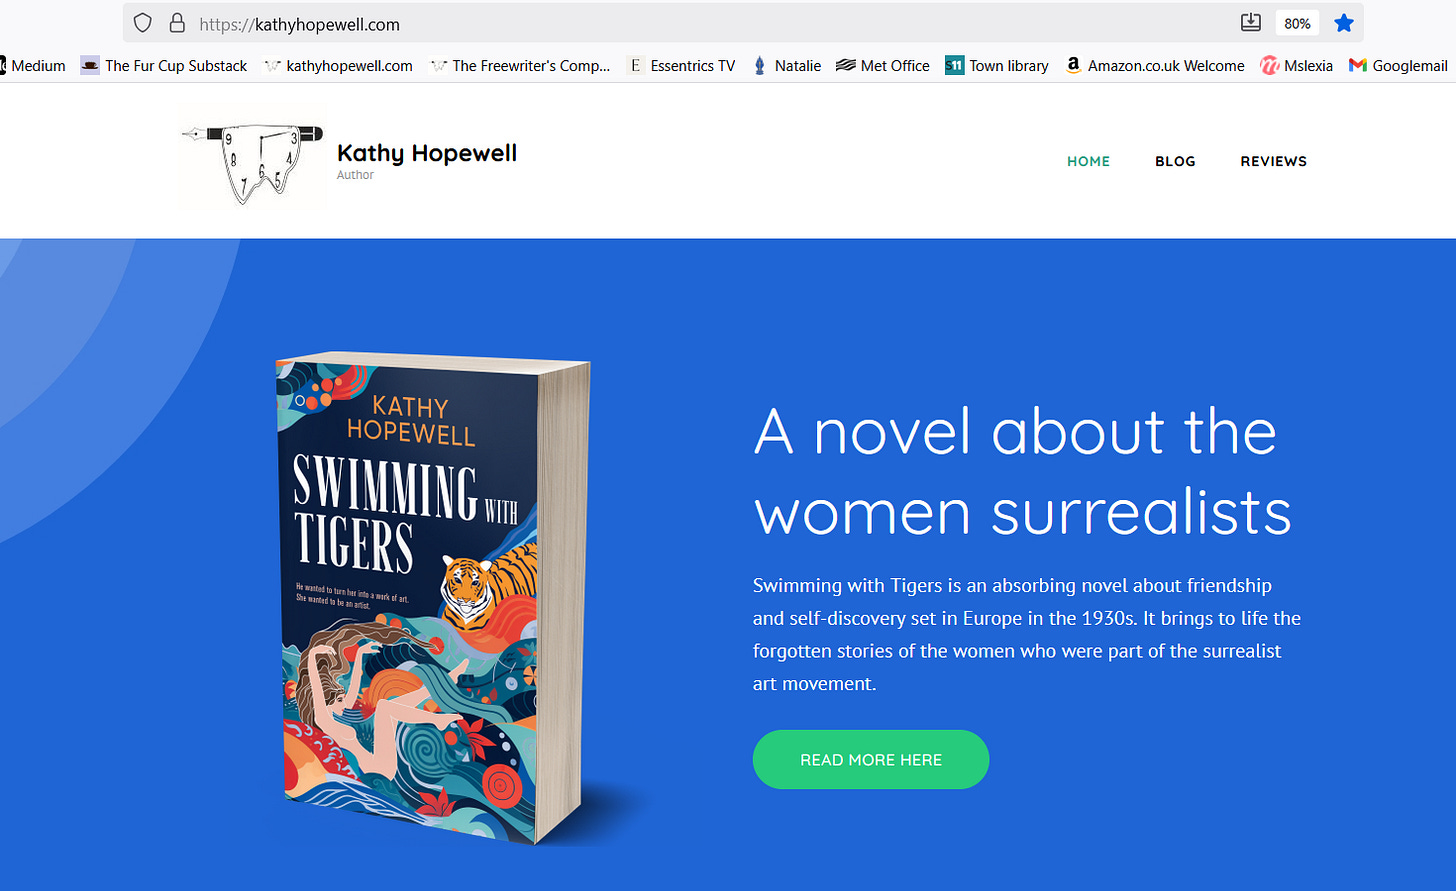
Task: Click the shield tracking protection icon
Action: [x=143, y=23]
